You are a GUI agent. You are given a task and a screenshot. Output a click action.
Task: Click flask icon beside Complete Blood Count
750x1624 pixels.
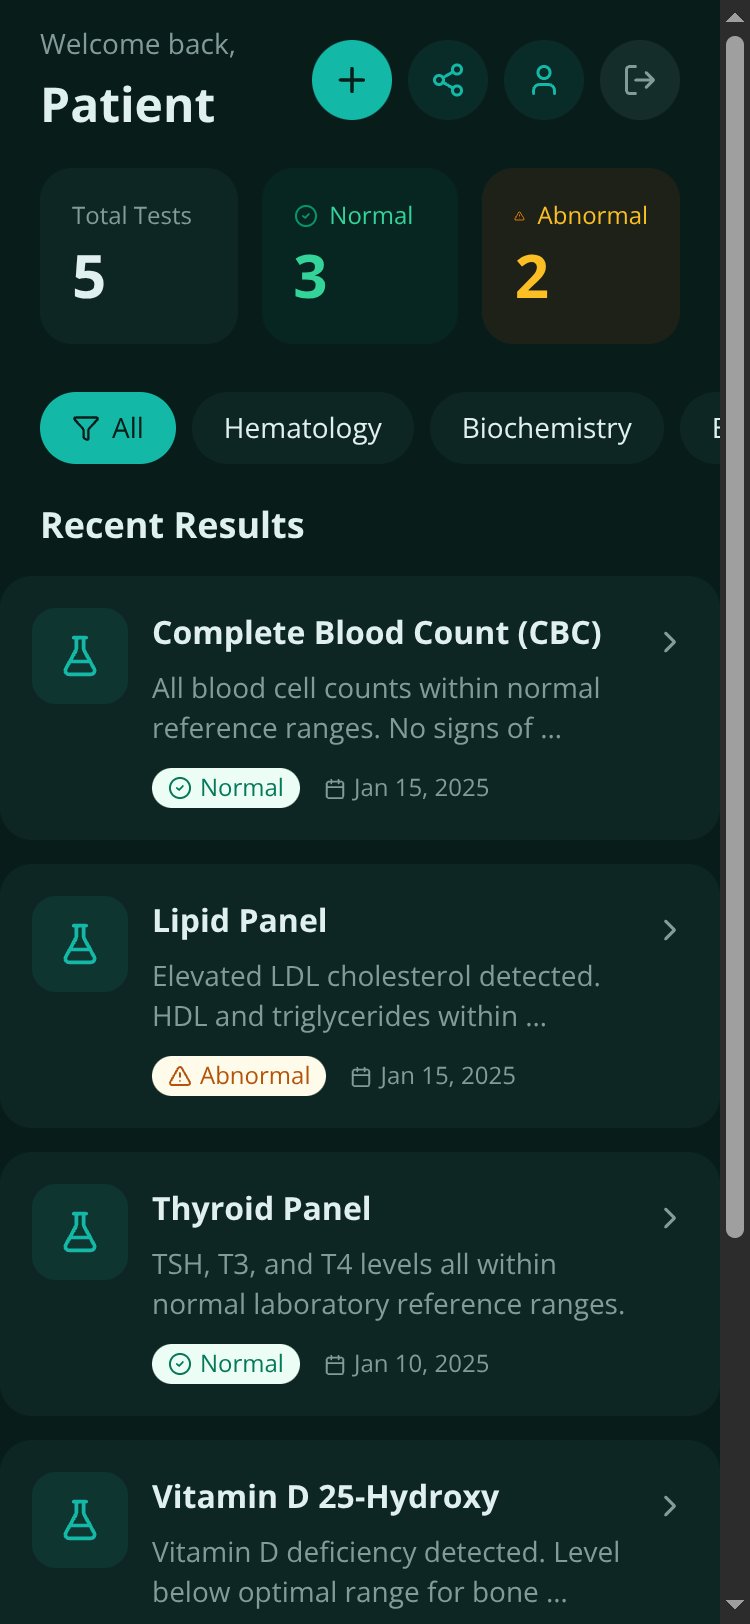[80, 656]
